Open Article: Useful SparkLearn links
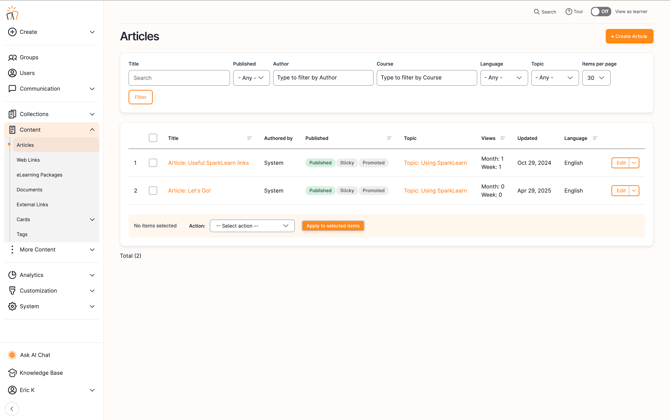Viewport: 670px width, 420px height. [208, 163]
